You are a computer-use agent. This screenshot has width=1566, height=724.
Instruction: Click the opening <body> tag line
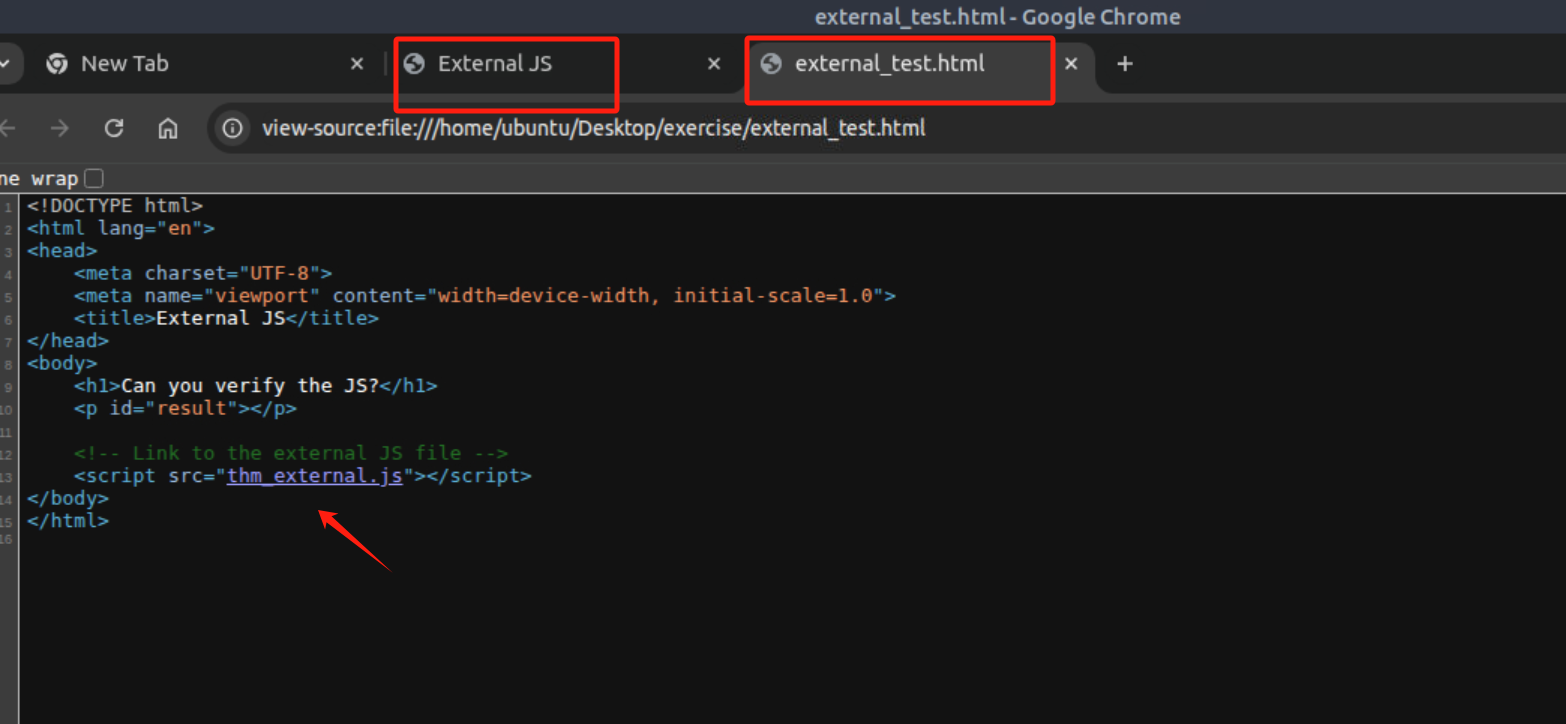pos(62,363)
